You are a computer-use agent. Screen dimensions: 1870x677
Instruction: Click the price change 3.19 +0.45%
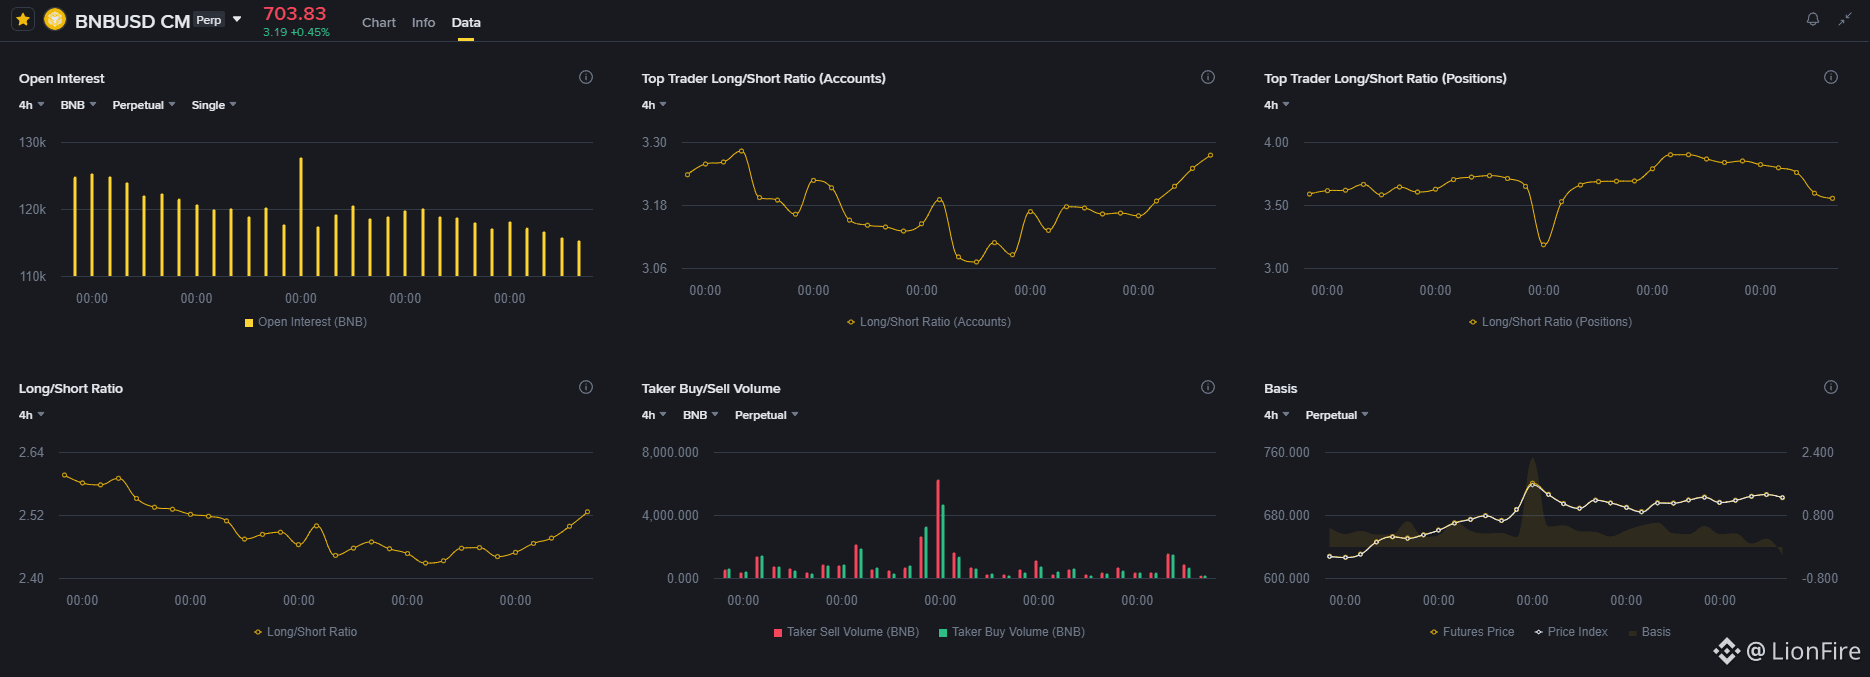tap(296, 32)
